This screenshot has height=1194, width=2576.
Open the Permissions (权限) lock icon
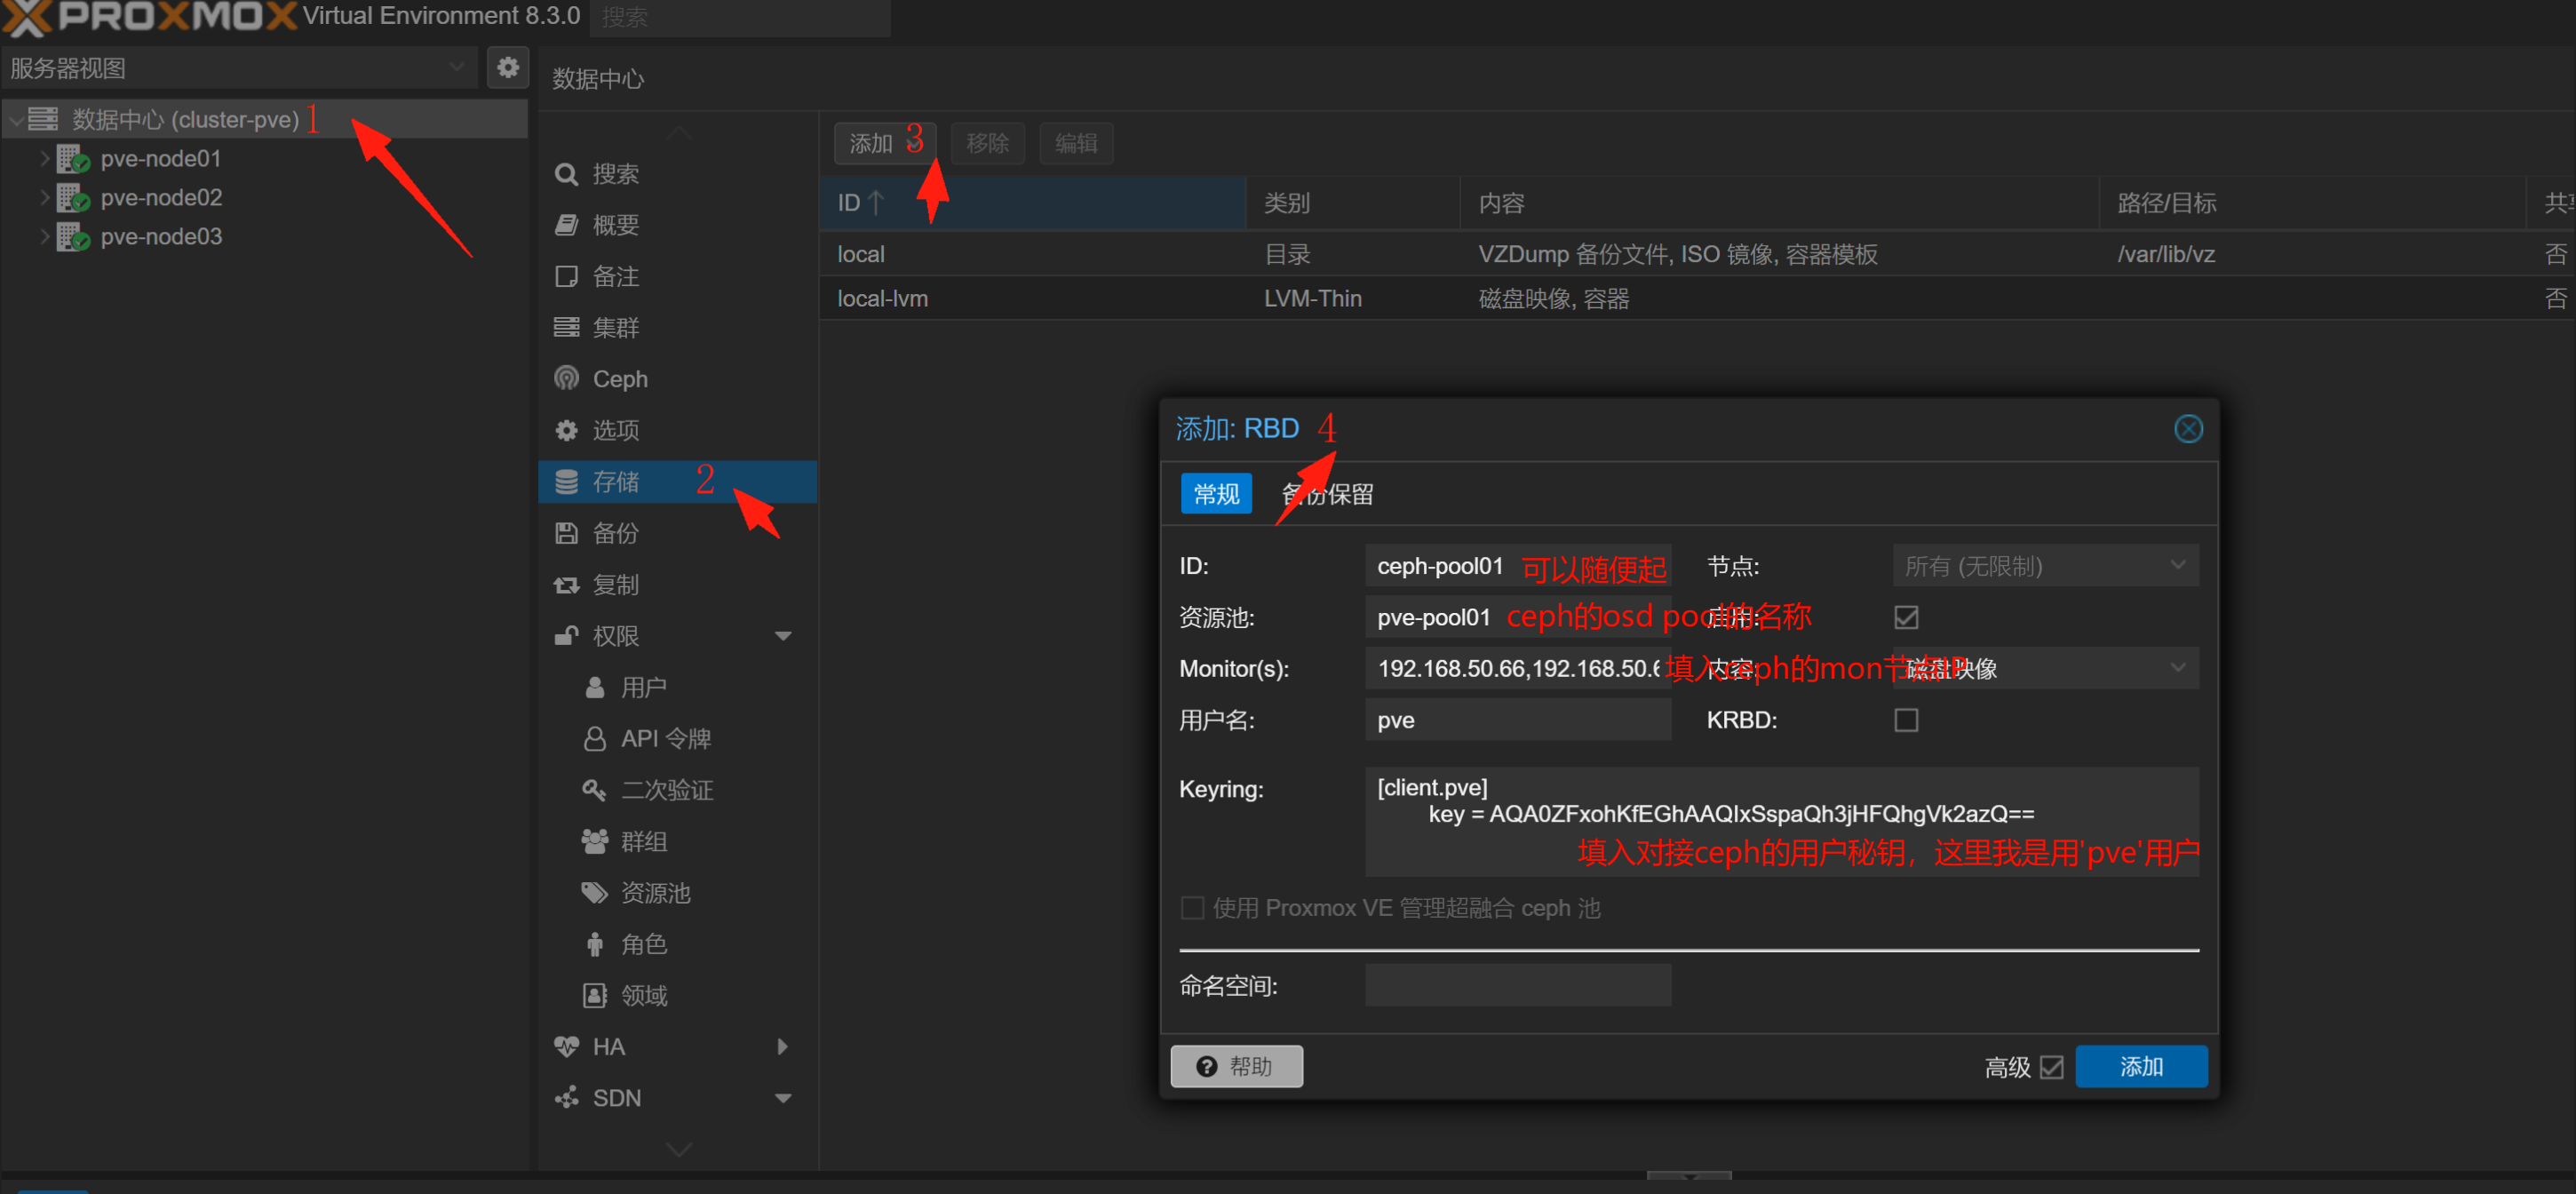[x=566, y=635]
